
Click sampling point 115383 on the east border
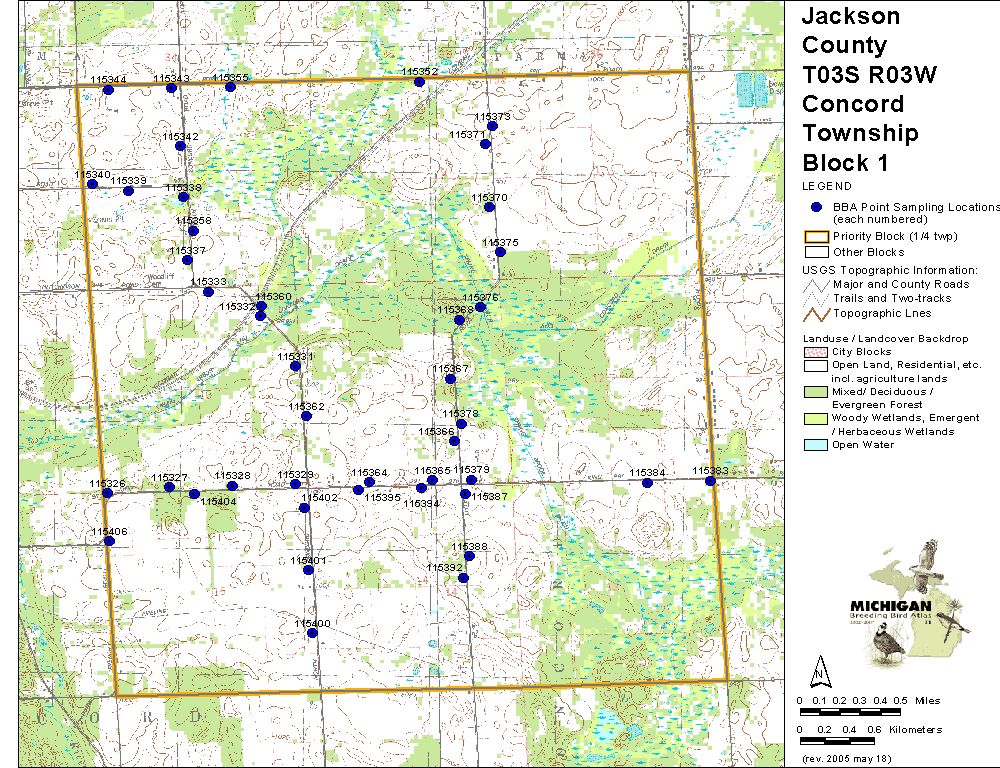(x=710, y=481)
